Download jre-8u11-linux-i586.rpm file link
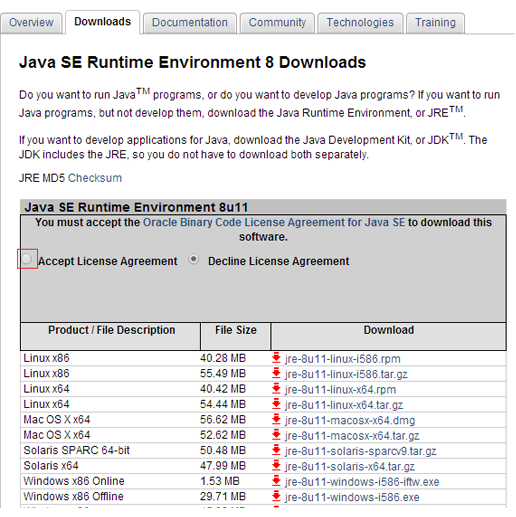This screenshot has height=517, width=516. point(343,359)
